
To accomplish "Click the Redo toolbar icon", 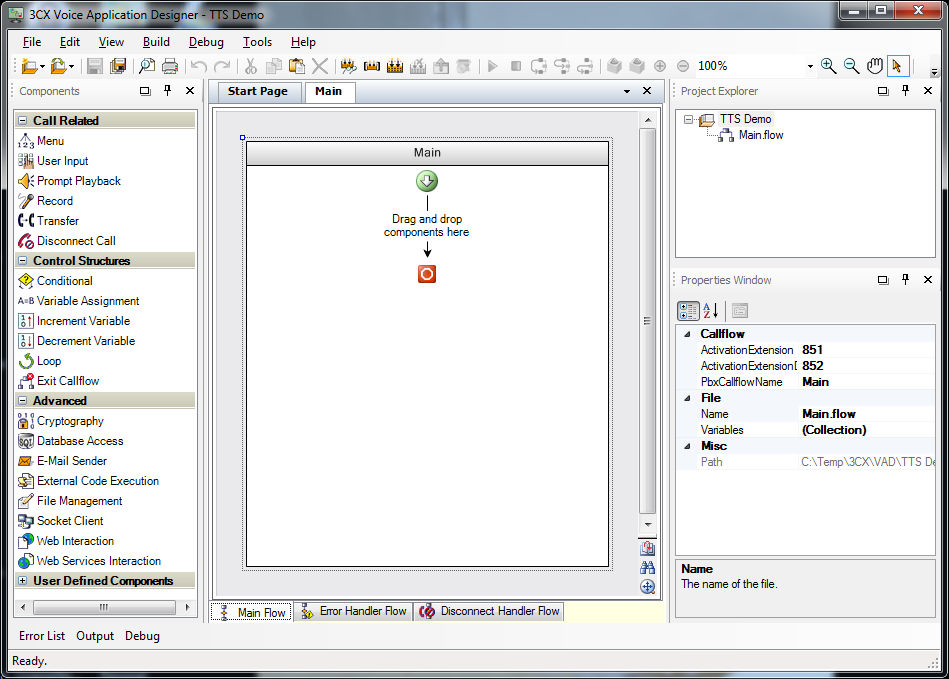I will coord(222,66).
